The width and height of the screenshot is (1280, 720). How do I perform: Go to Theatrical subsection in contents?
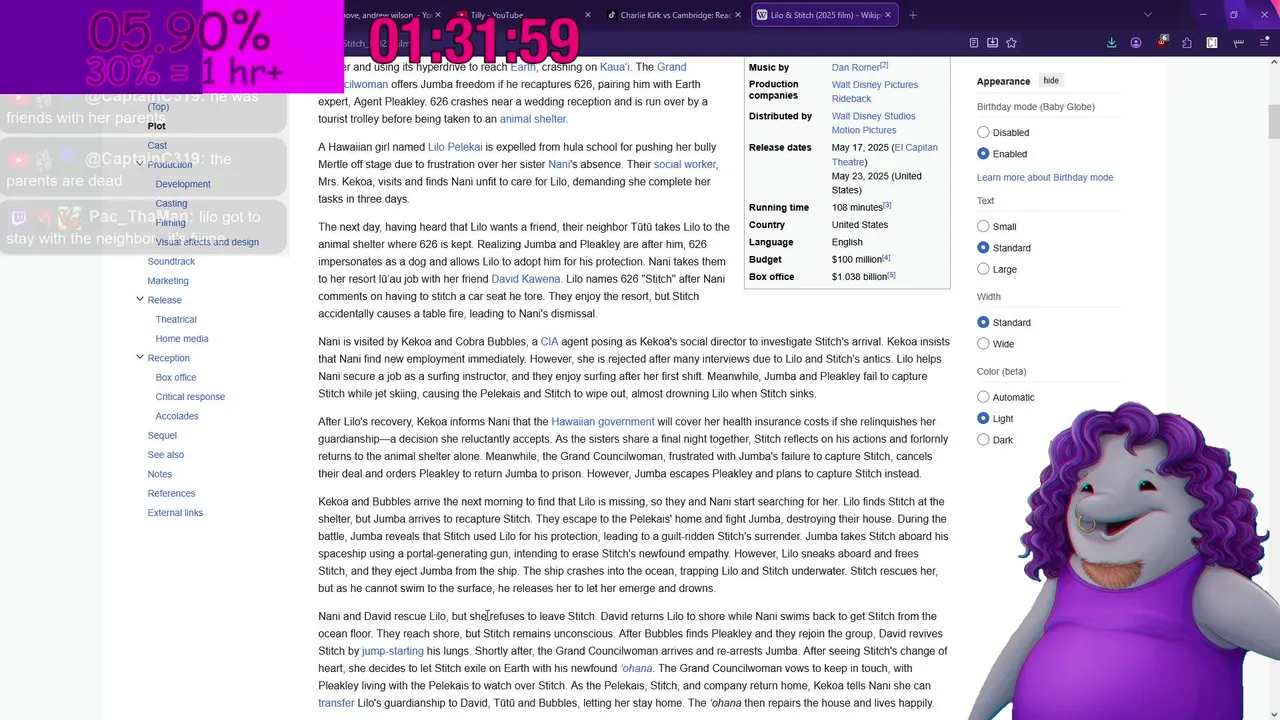pos(176,320)
